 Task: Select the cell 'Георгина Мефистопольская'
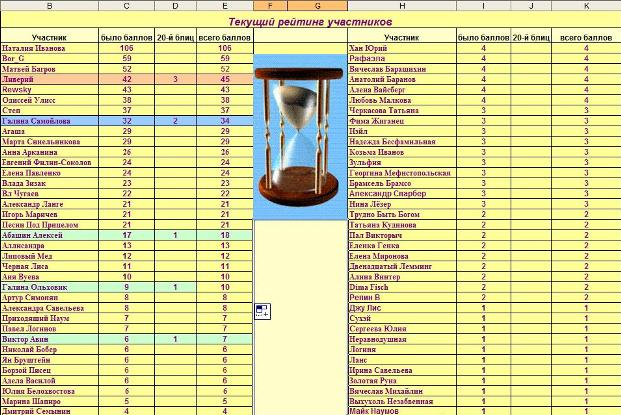[402, 173]
